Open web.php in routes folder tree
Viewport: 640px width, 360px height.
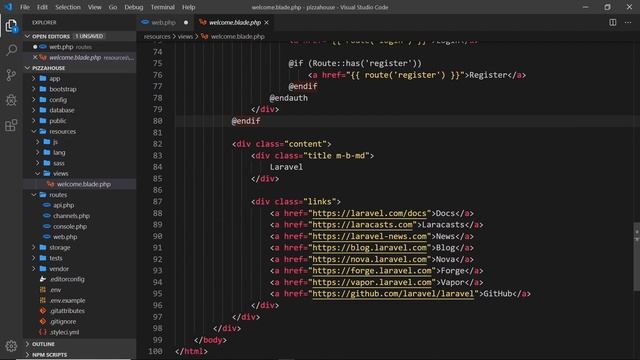pyautogui.click(x=79, y=237)
